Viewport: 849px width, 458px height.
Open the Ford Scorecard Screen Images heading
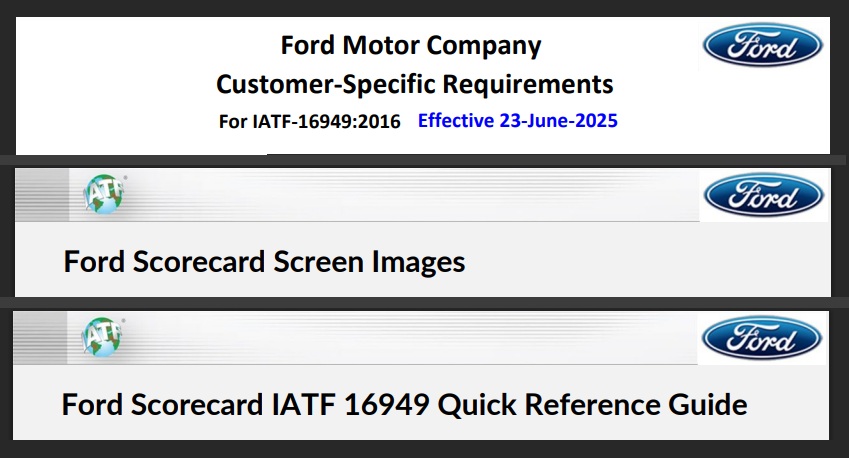click(264, 262)
